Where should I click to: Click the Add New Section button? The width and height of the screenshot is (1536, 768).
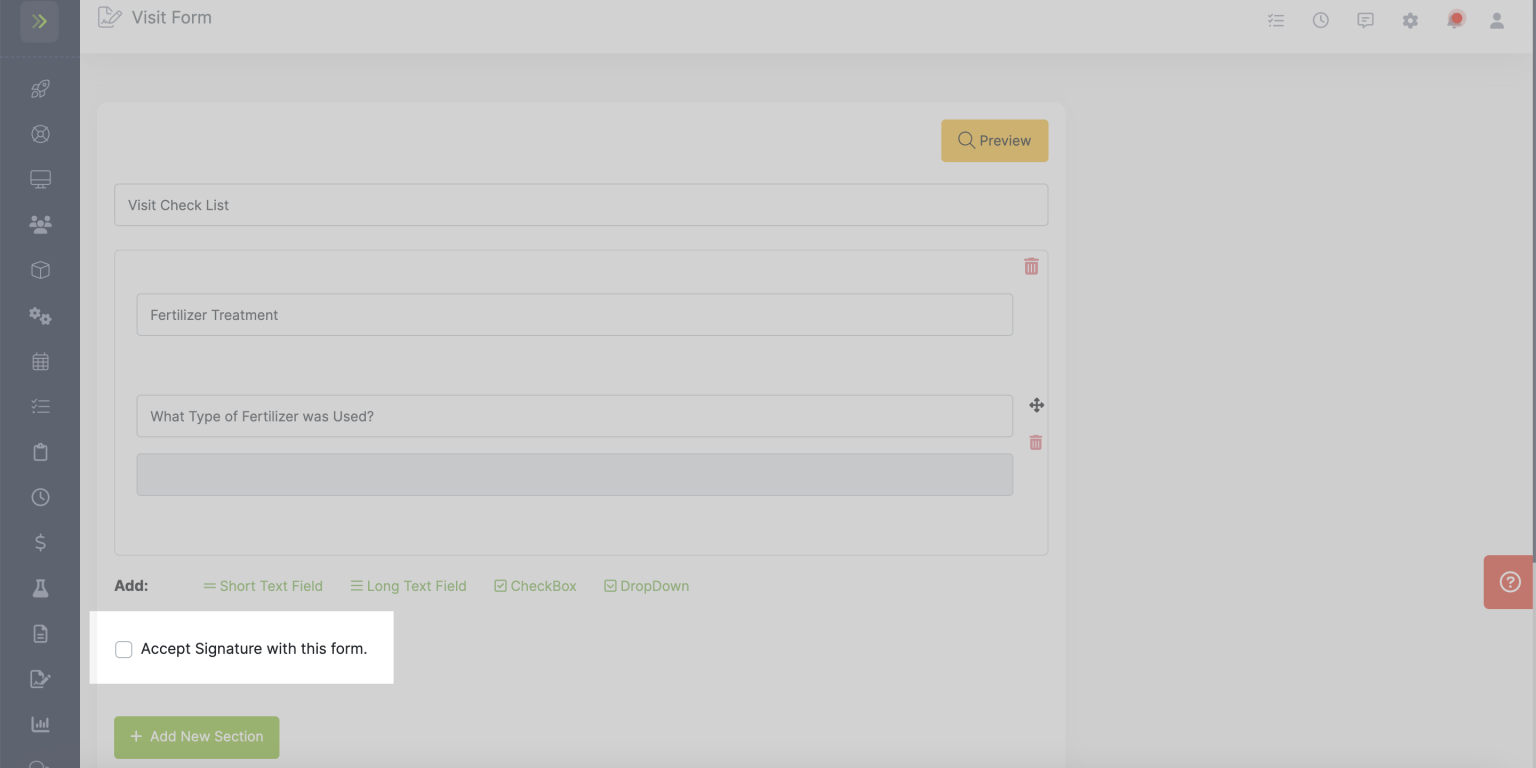[196, 737]
